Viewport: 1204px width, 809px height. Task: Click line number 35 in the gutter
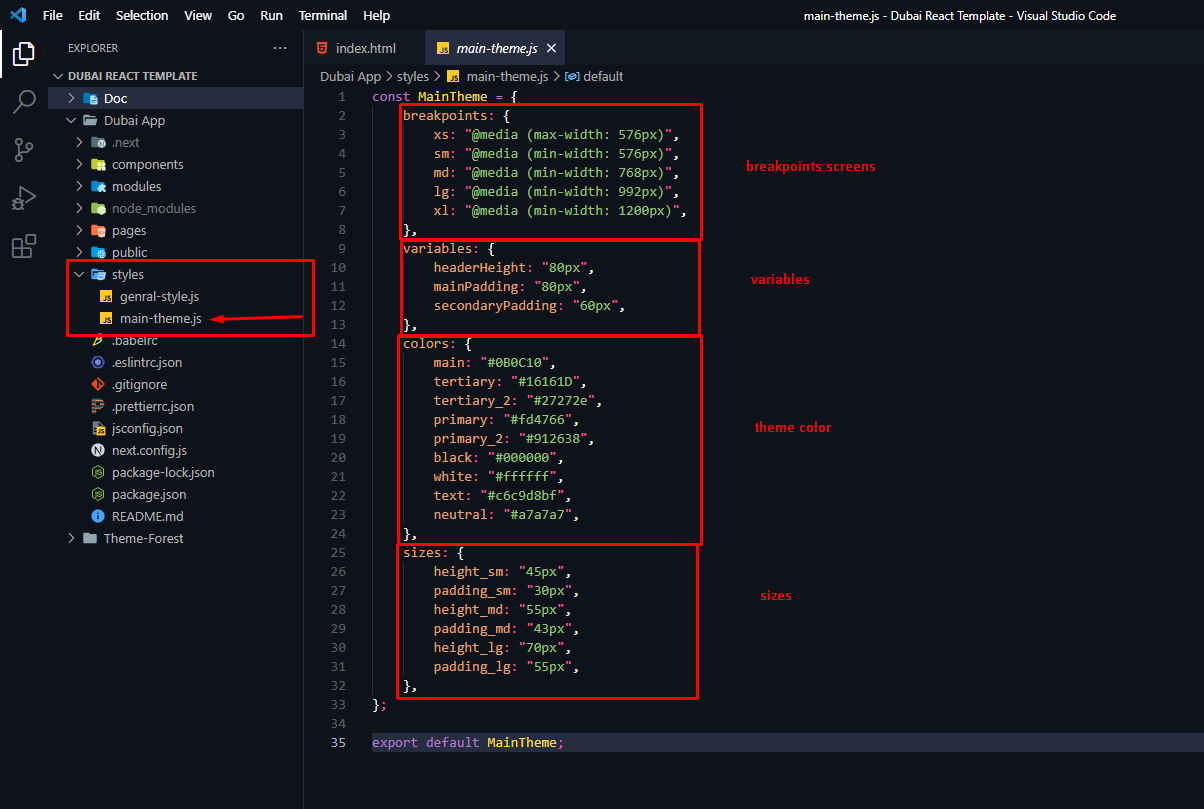338,743
